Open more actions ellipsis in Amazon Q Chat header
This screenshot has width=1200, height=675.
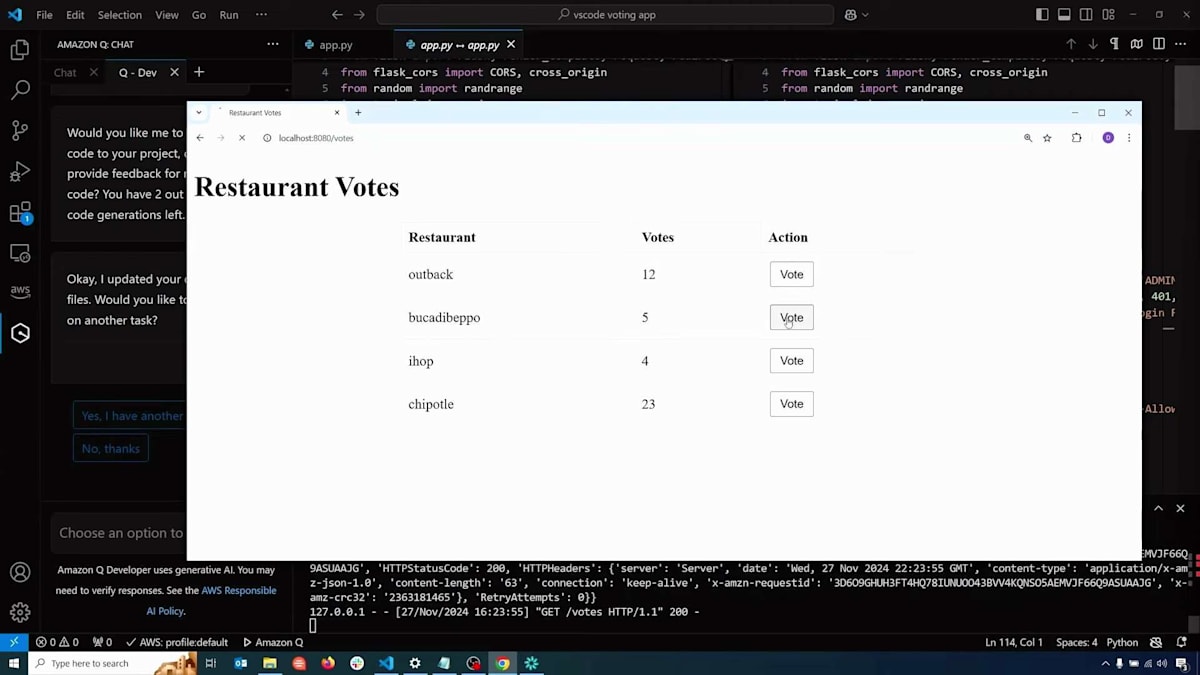273,44
